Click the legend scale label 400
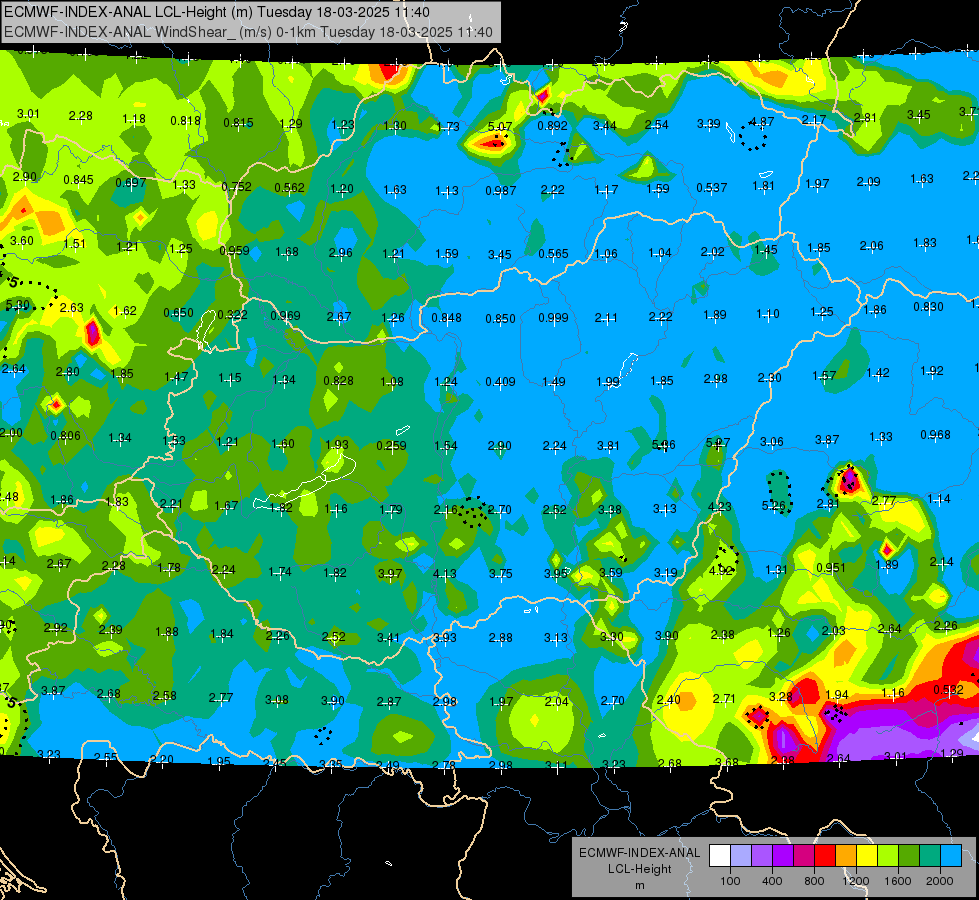This screenshot has width=979, height=900. tap(772, 881)
